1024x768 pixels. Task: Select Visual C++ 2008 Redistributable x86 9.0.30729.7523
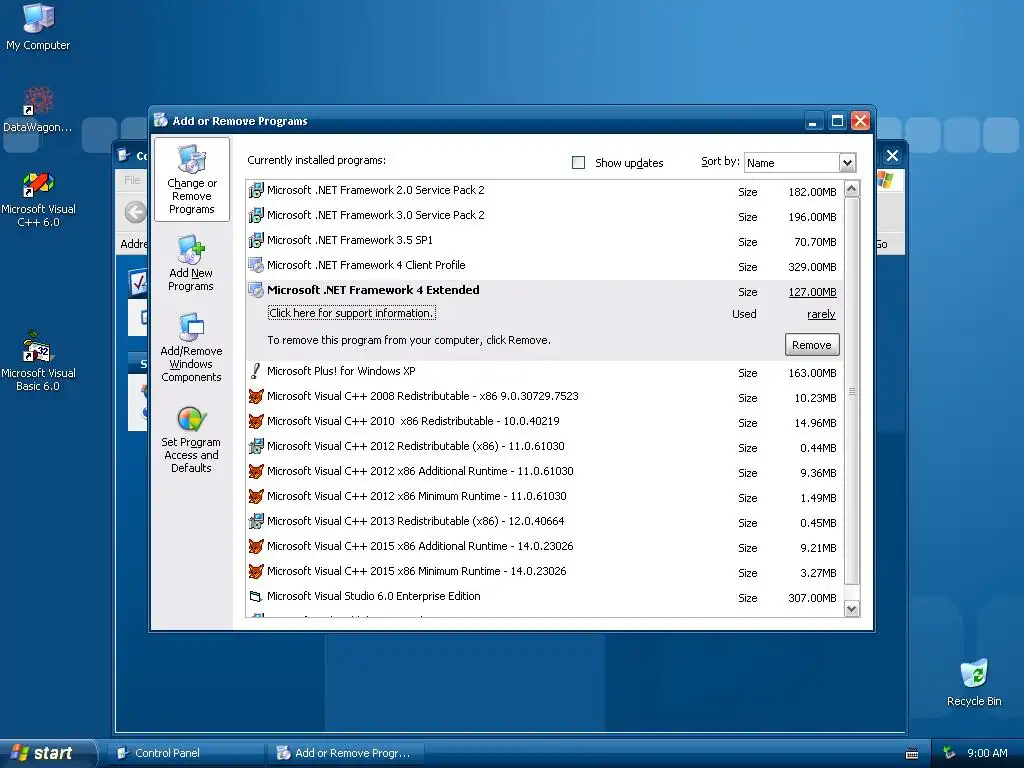(545, 396)
